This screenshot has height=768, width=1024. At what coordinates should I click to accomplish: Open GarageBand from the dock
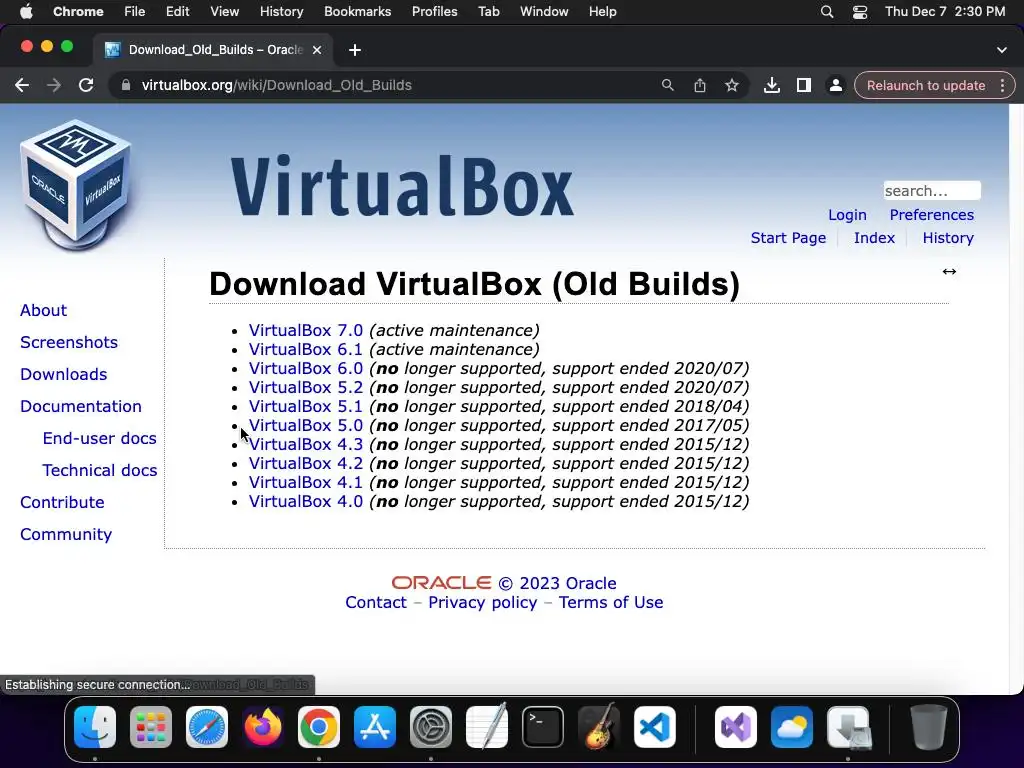coord(599,727)
